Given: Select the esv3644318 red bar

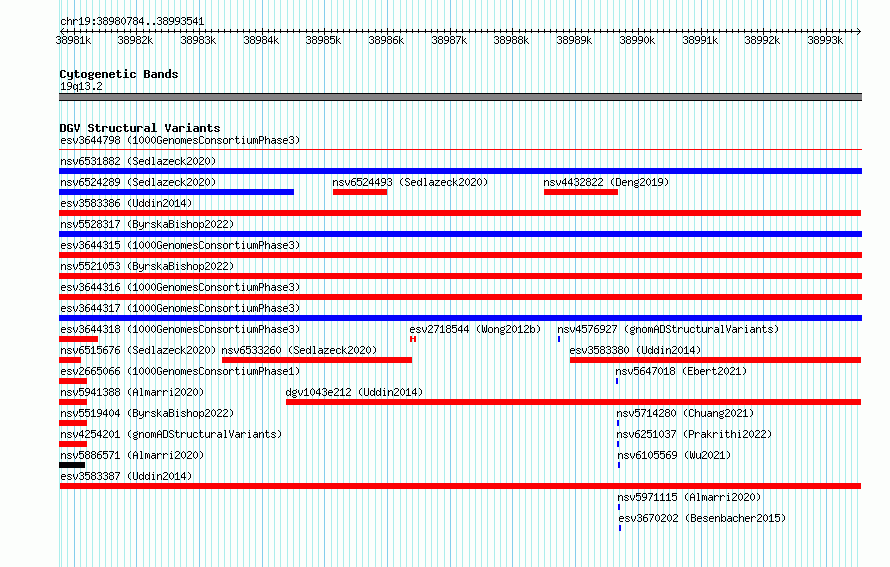Looking at the screenshot, I should point(78,339).
